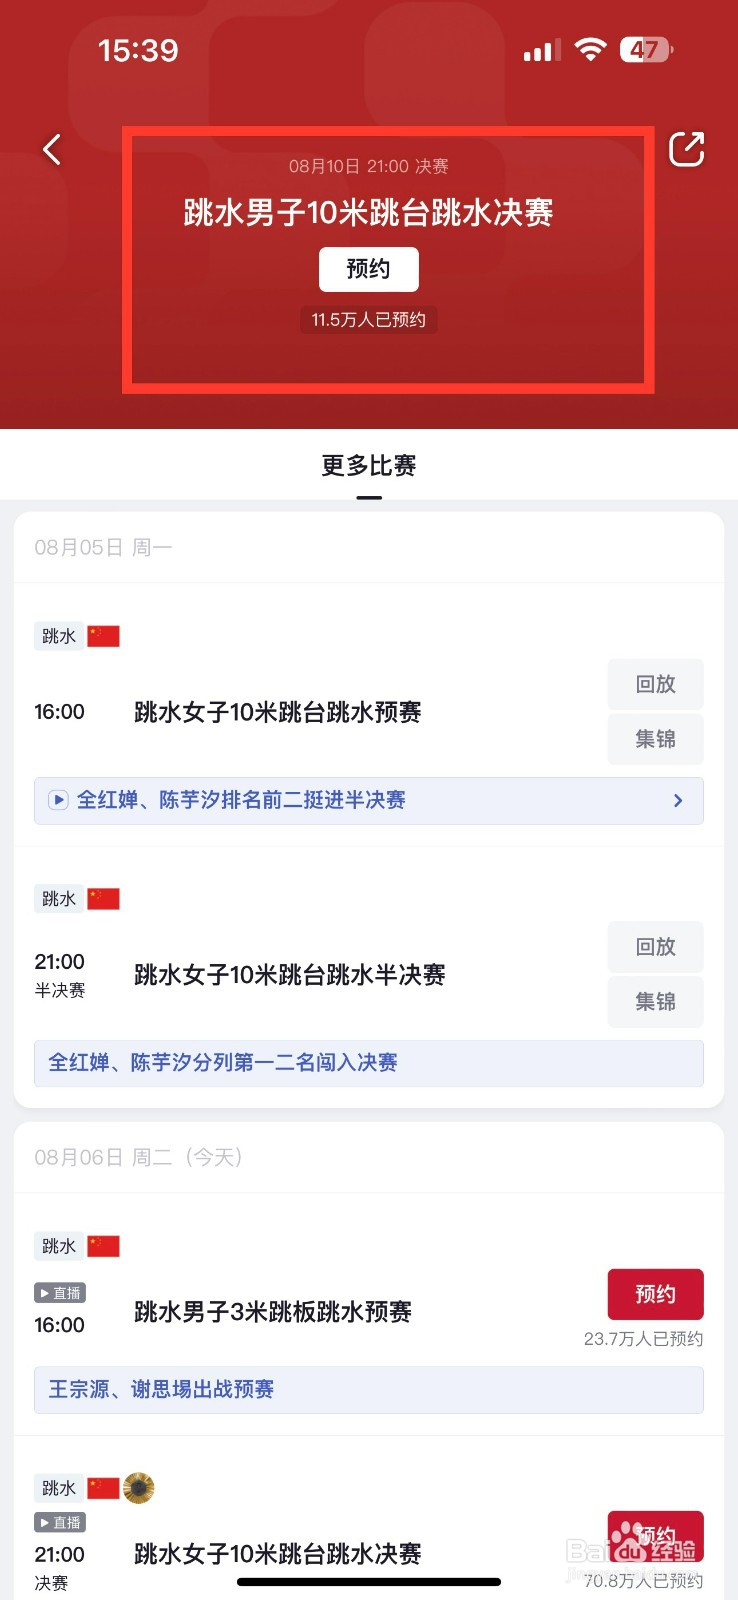Tap the gold medal icon next to 跳水 tag

coord(139,1488)
